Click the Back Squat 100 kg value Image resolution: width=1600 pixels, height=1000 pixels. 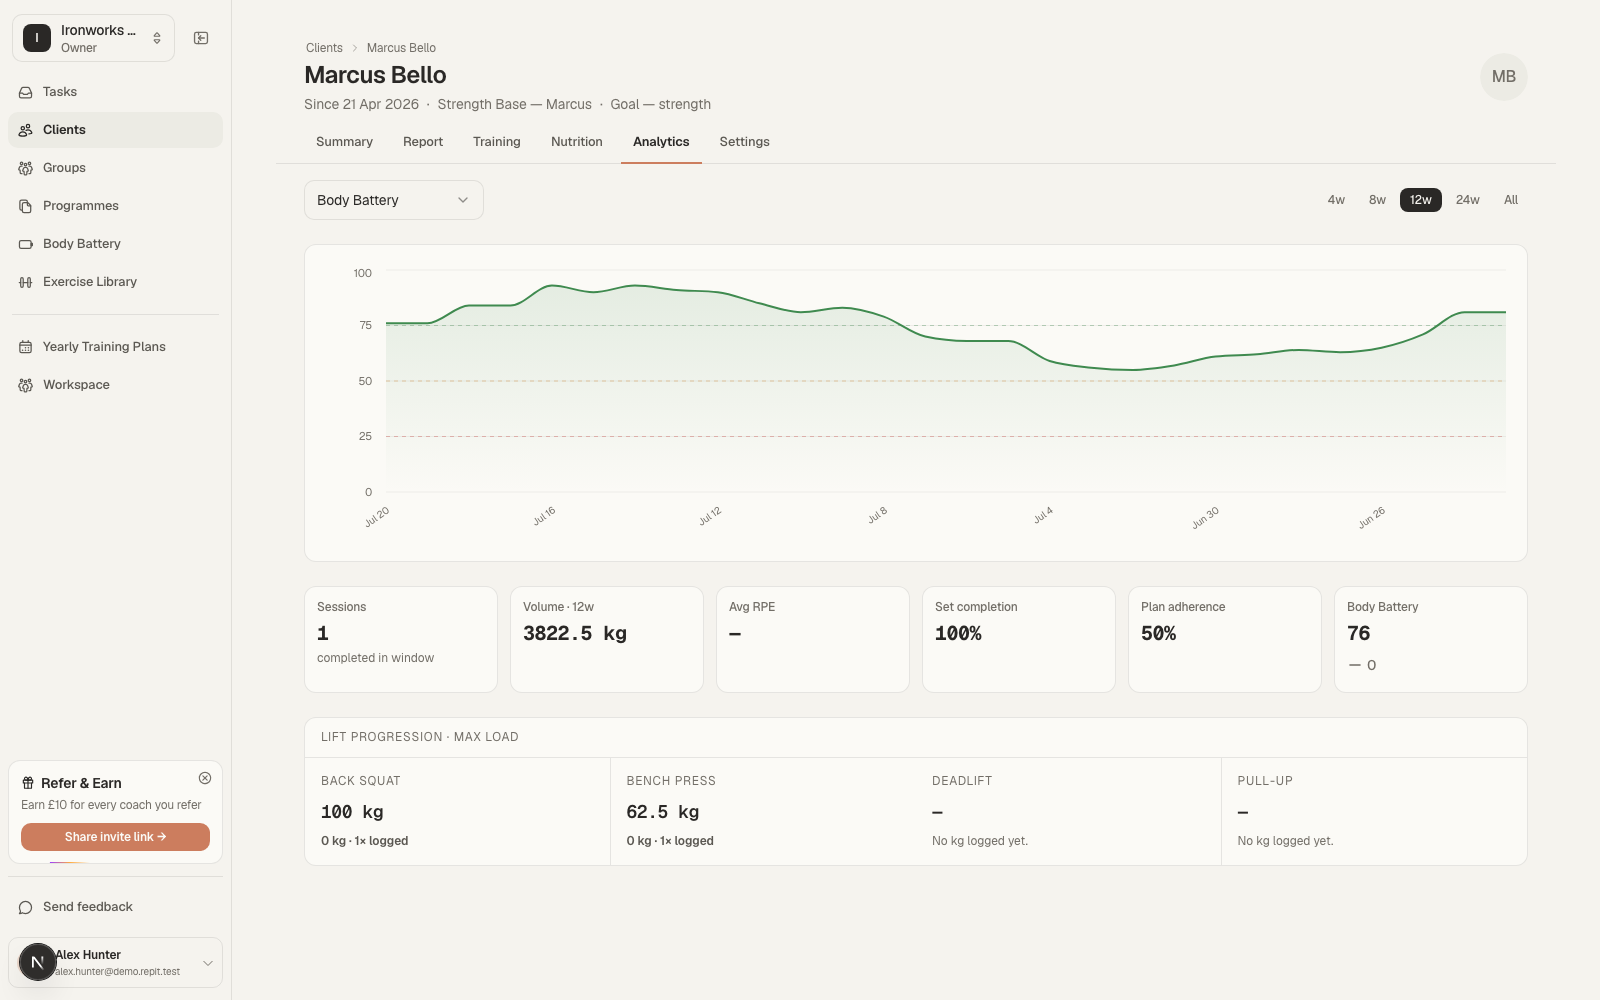[352, 812]
